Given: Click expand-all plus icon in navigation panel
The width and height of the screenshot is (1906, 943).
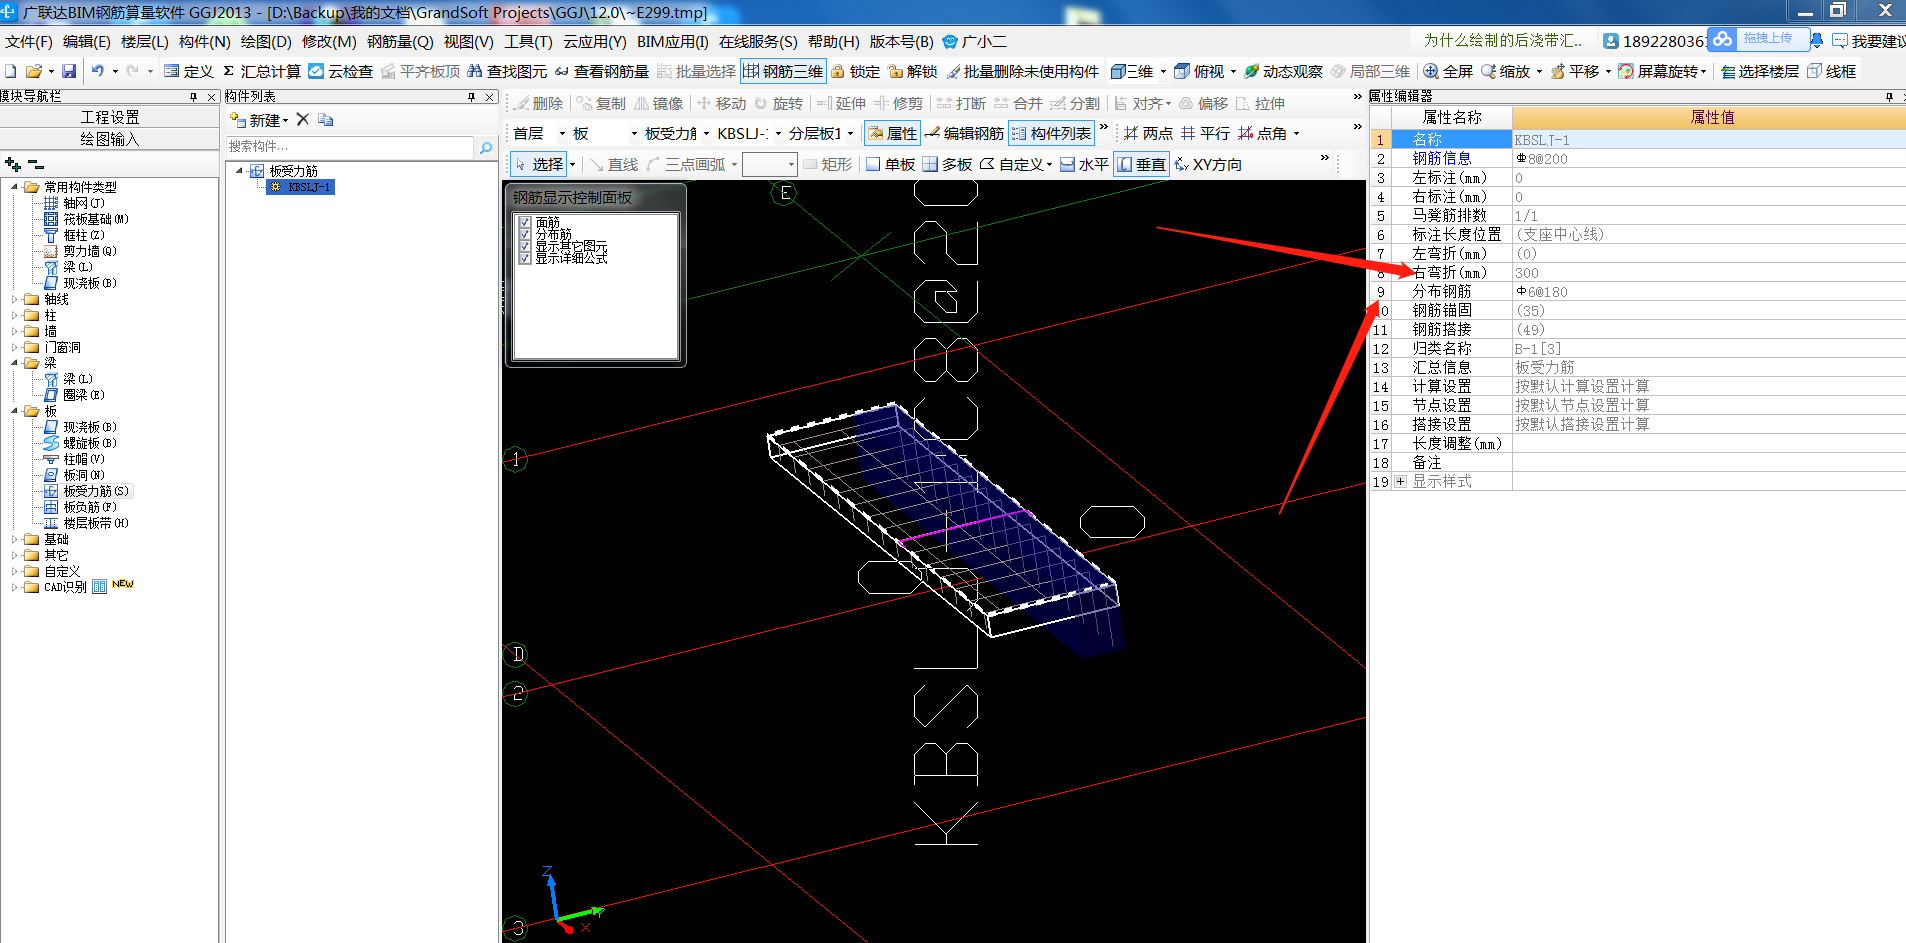Looking at the screenshot, I should [x=13, y=164].
